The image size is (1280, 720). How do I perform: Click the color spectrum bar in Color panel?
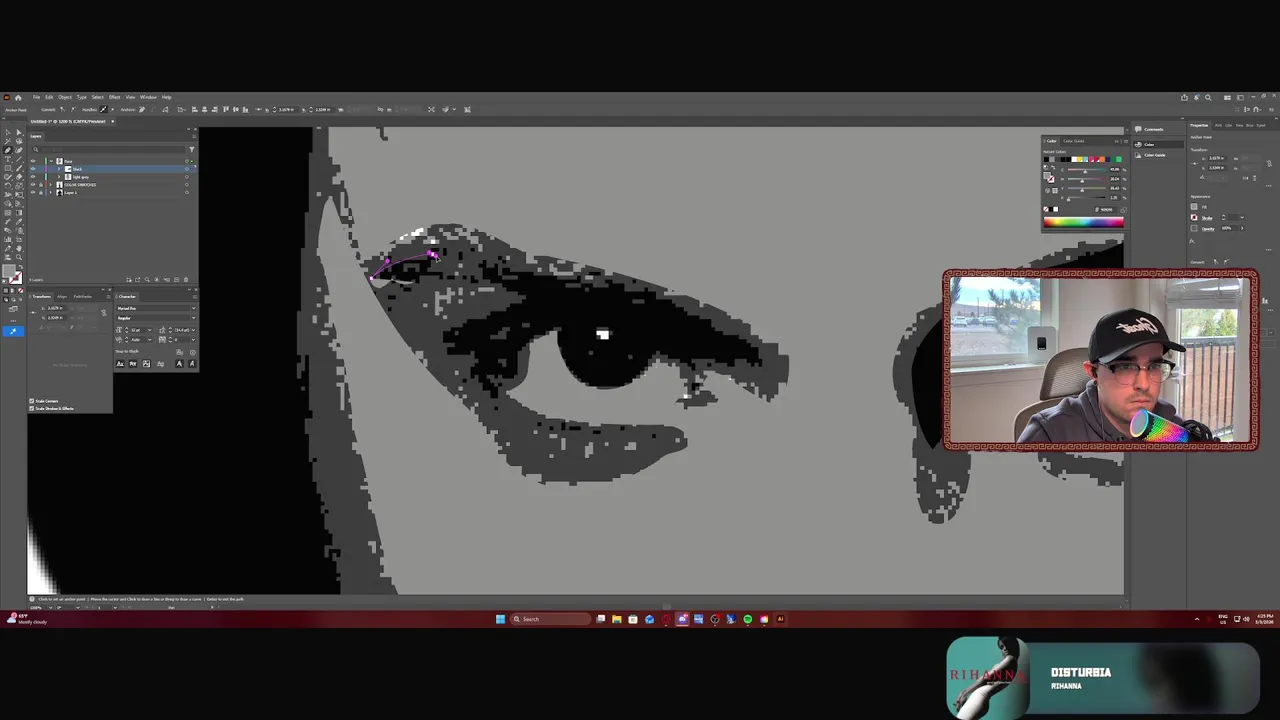point(1084,222)
